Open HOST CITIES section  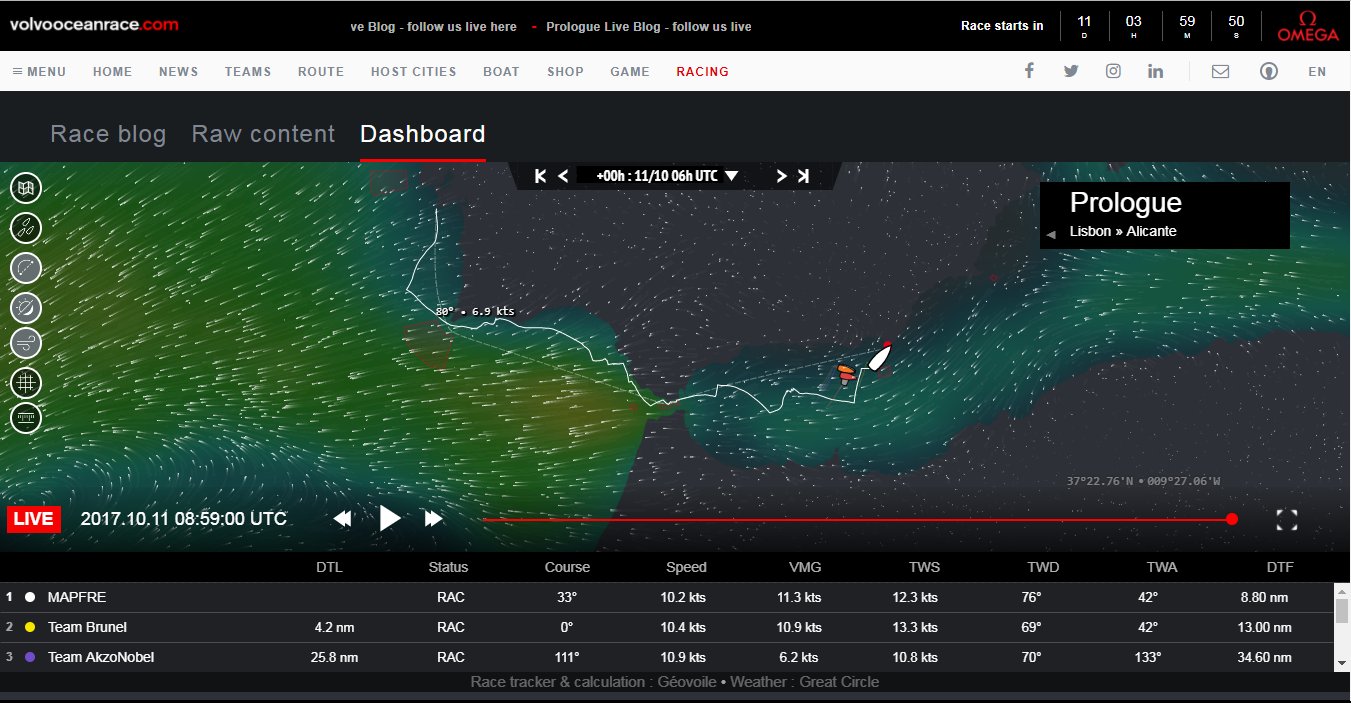point(414,72)
